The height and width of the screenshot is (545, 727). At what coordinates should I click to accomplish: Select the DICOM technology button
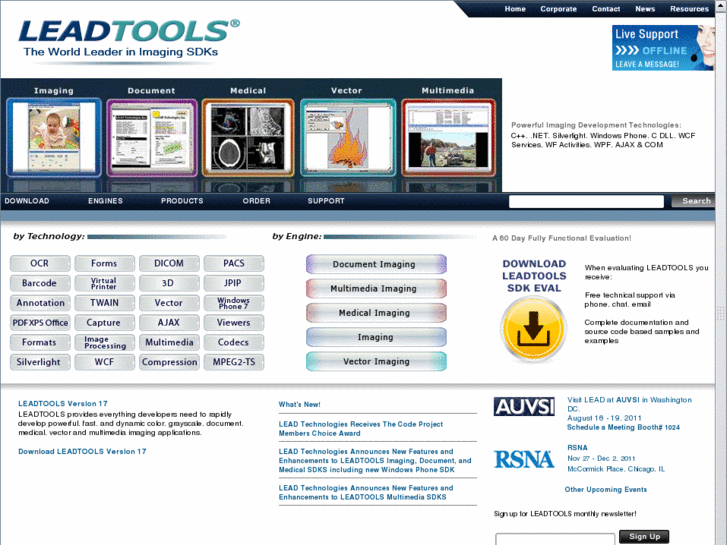169,263
